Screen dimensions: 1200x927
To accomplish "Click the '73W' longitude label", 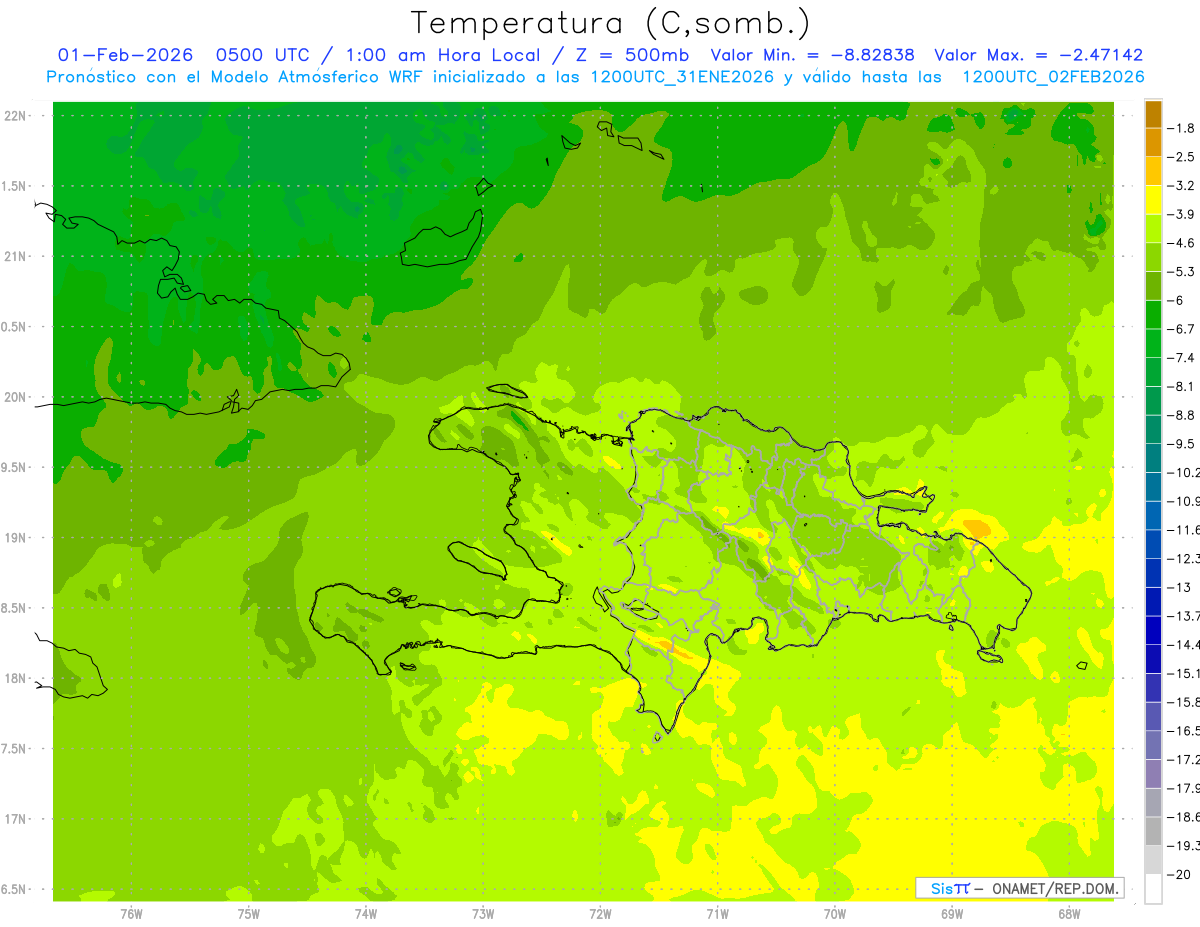I will tap(483, 913).
